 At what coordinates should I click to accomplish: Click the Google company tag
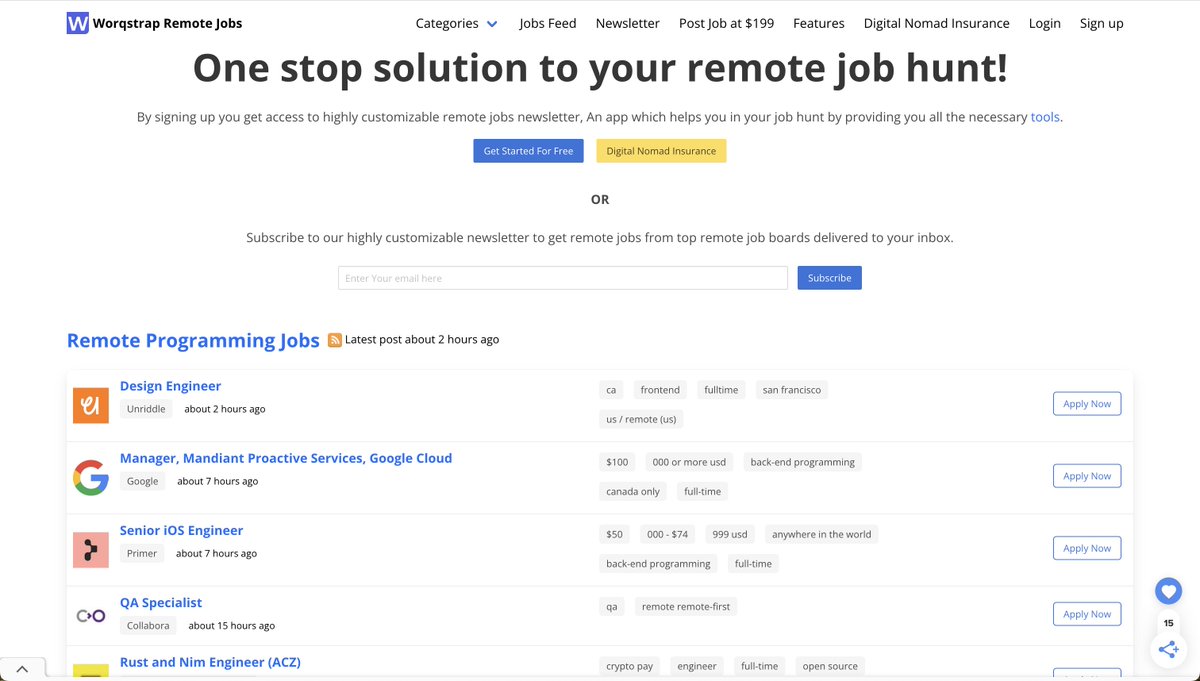click(x=143, y=481)
